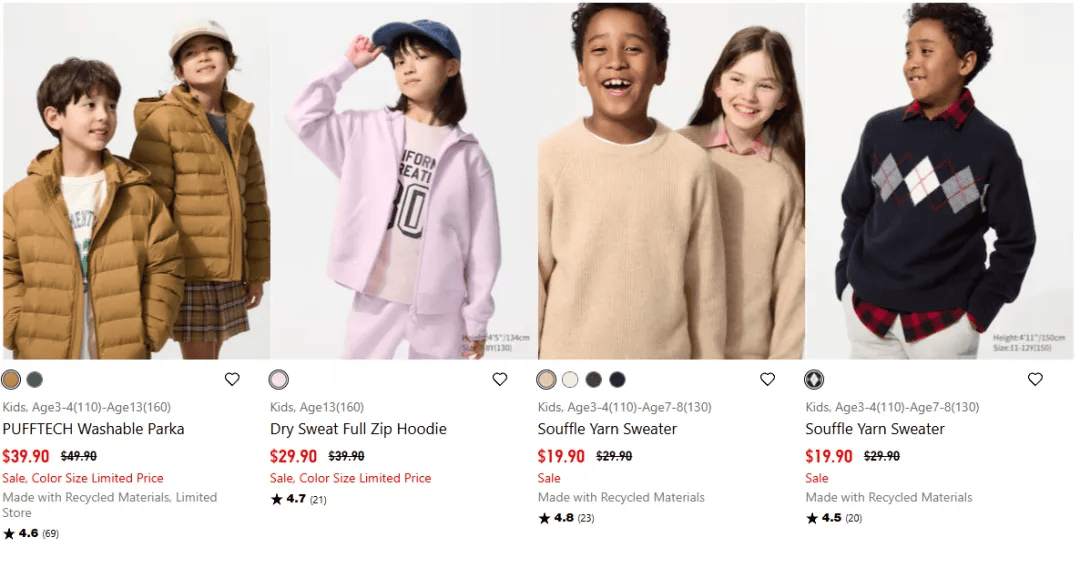Screen dimensions: 1080x578
Task: Add Dry Sweat Full Zip Hoodie to wishlist
Action: click(500, 379)
